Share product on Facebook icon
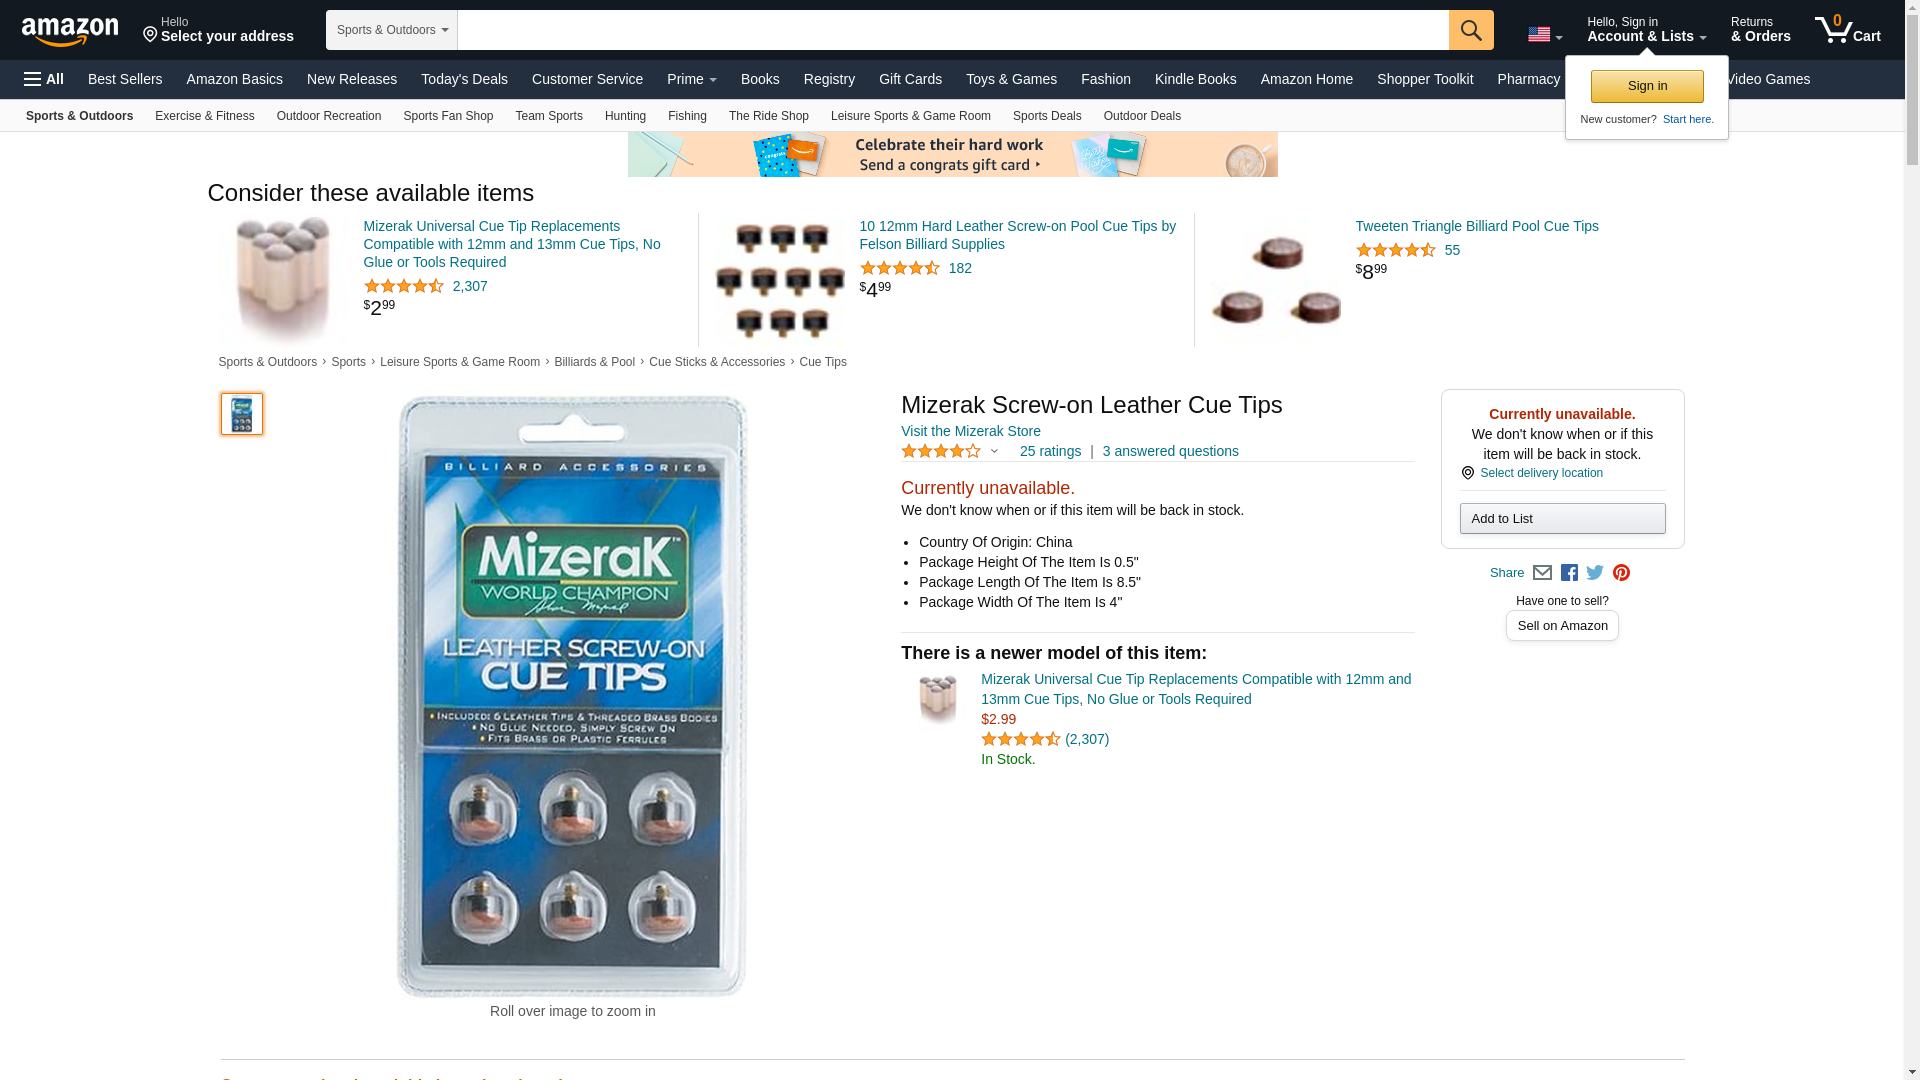Screen dimensions: 1920x1080 click(x=1569, y=573)
